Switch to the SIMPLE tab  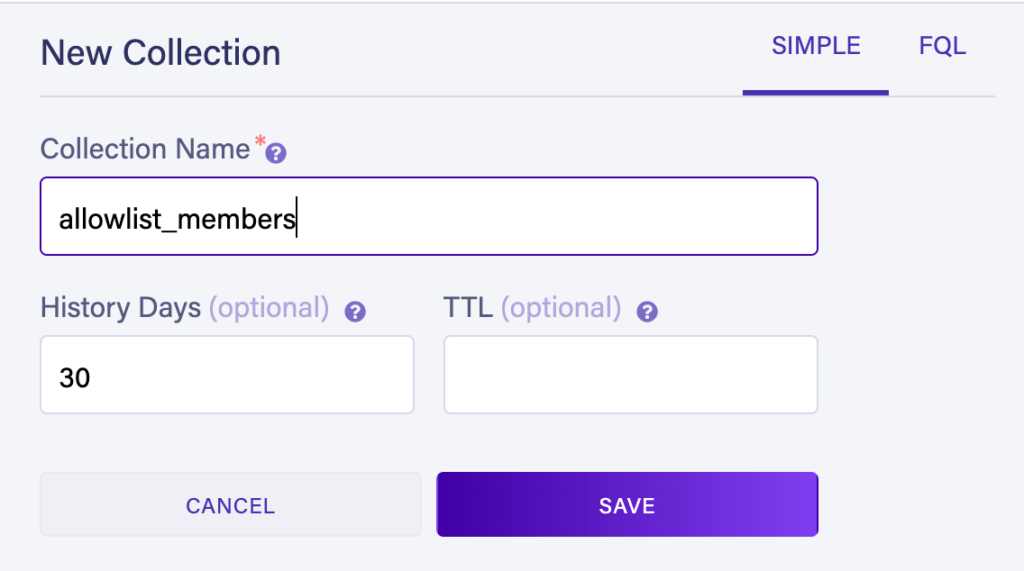815,46
